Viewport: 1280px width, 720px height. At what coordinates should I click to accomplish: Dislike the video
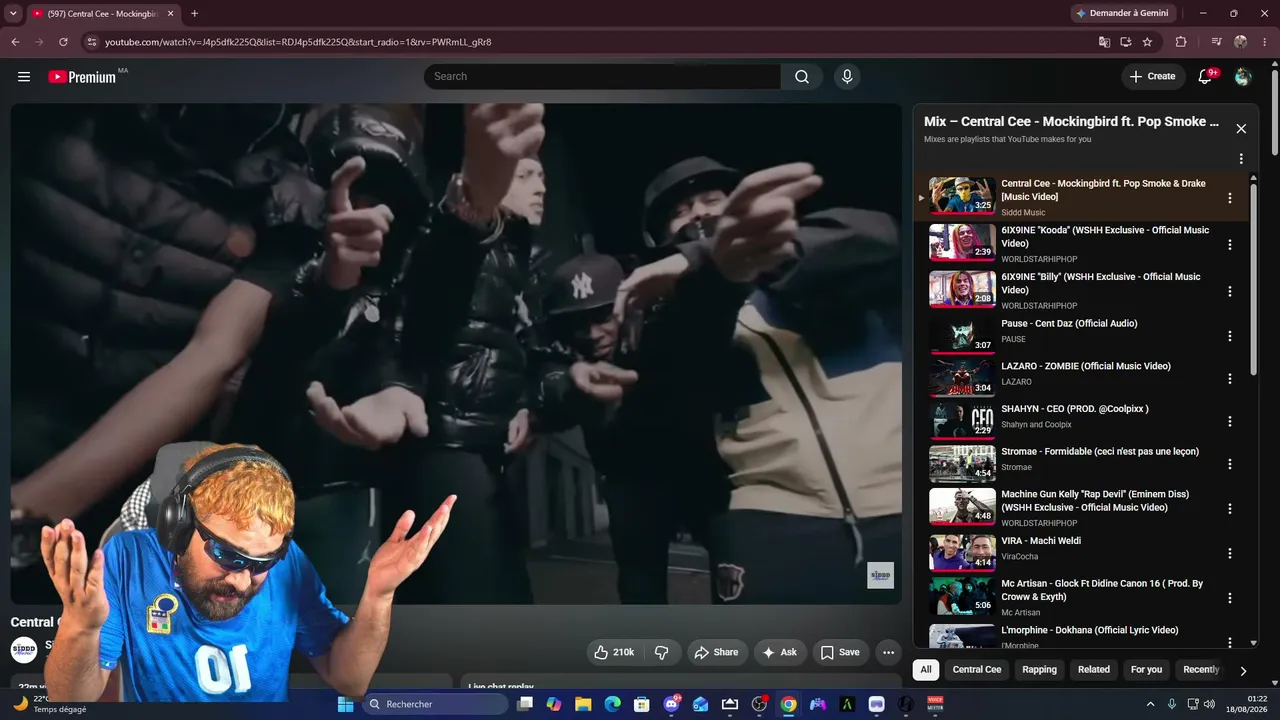[662, 652]
